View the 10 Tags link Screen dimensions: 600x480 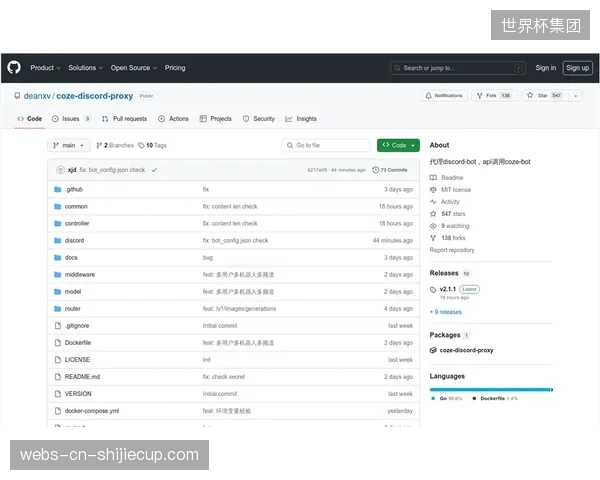(152, 145)
